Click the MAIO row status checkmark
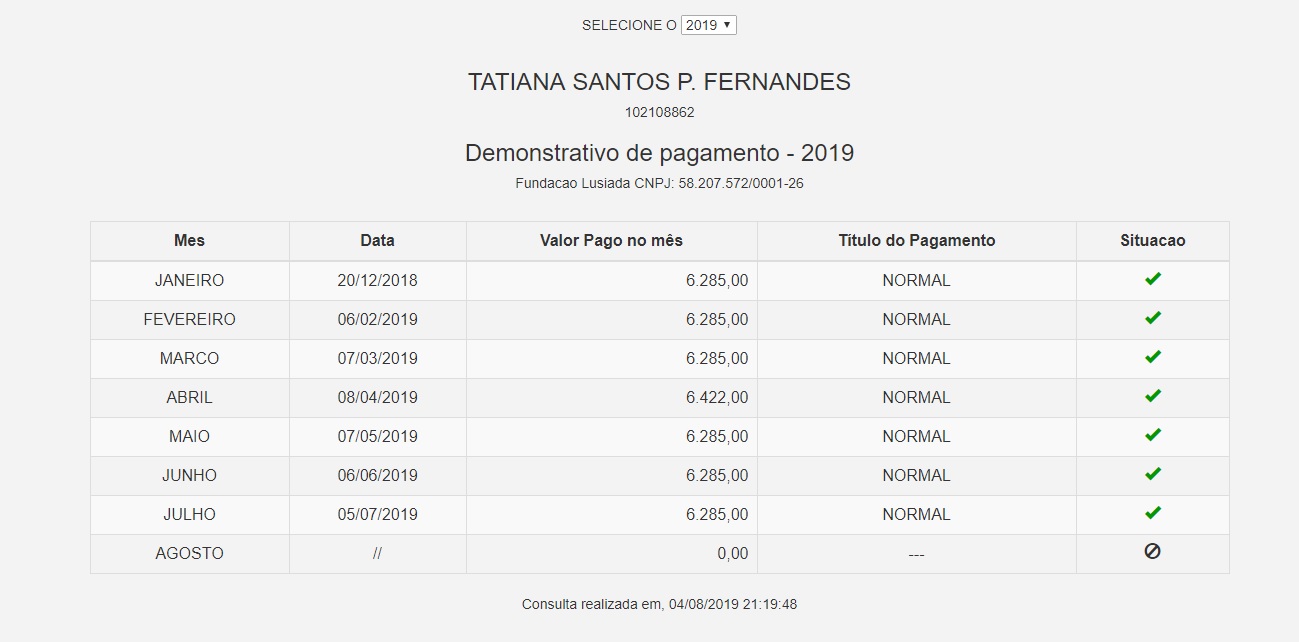The height and width of the screenshot is (642, 1299). click(x=1152, y=435)
